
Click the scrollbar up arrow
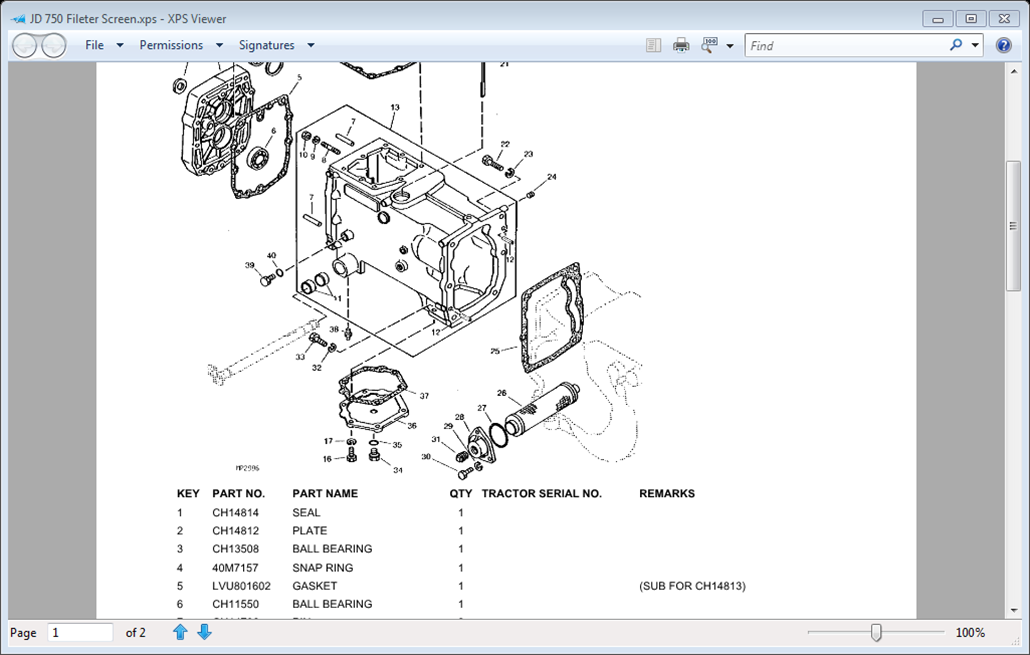(x=1013, y=71)
